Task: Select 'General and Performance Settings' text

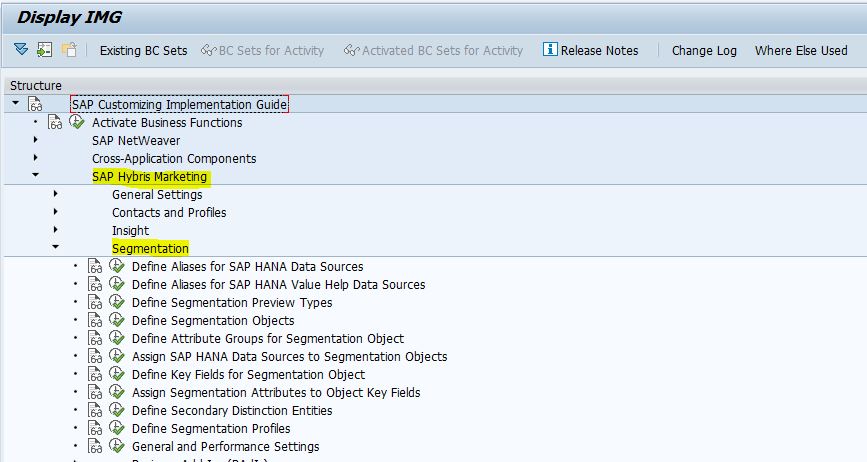Action: pyautogui.click(x=226, y=447)
